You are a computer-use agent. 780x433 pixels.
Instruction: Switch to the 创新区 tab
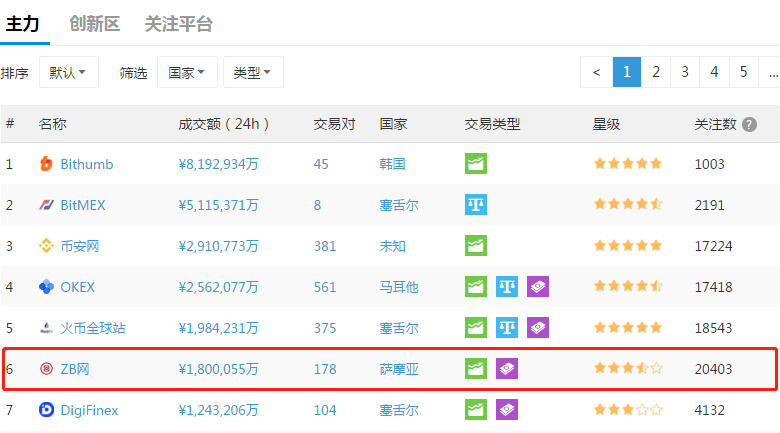click(x=95, y=23)
